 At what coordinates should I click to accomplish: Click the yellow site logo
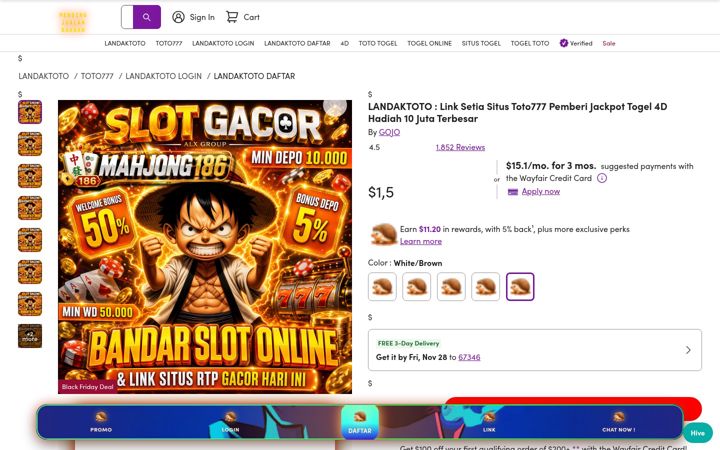73,22
